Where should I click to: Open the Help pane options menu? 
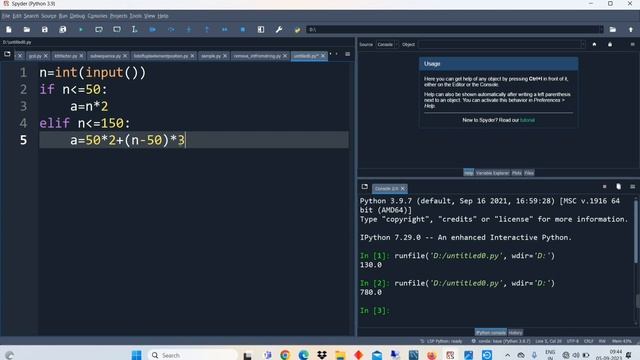(632, 44)
